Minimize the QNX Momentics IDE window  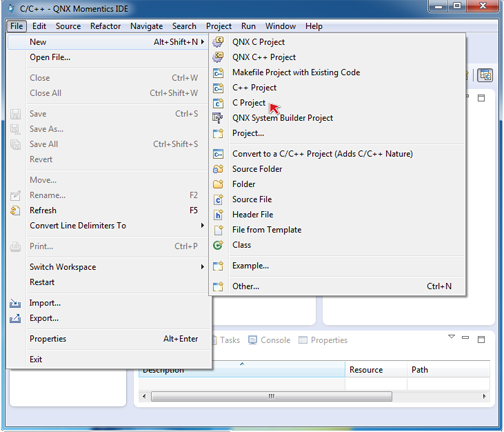tap(438, 6)
